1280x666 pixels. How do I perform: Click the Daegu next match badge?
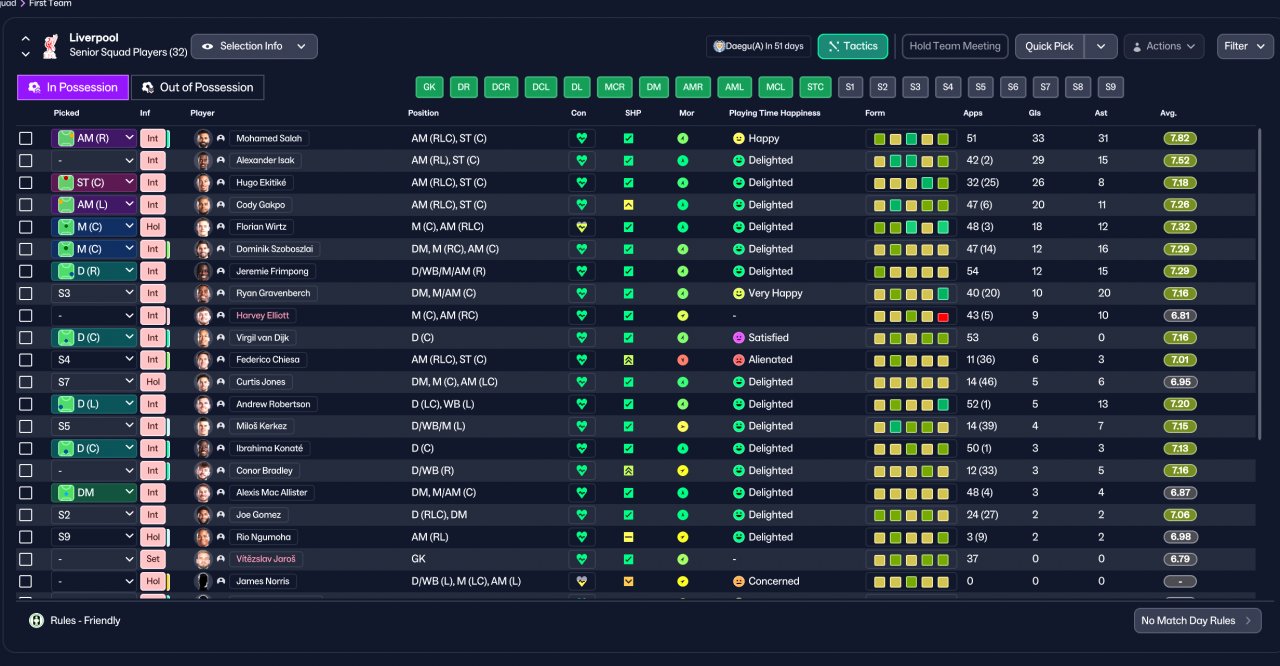click(757, 46)
